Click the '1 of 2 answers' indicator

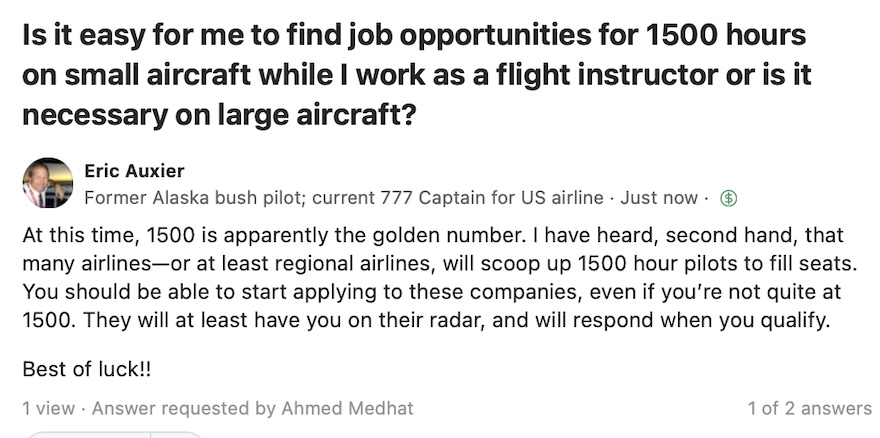[809, 408]
